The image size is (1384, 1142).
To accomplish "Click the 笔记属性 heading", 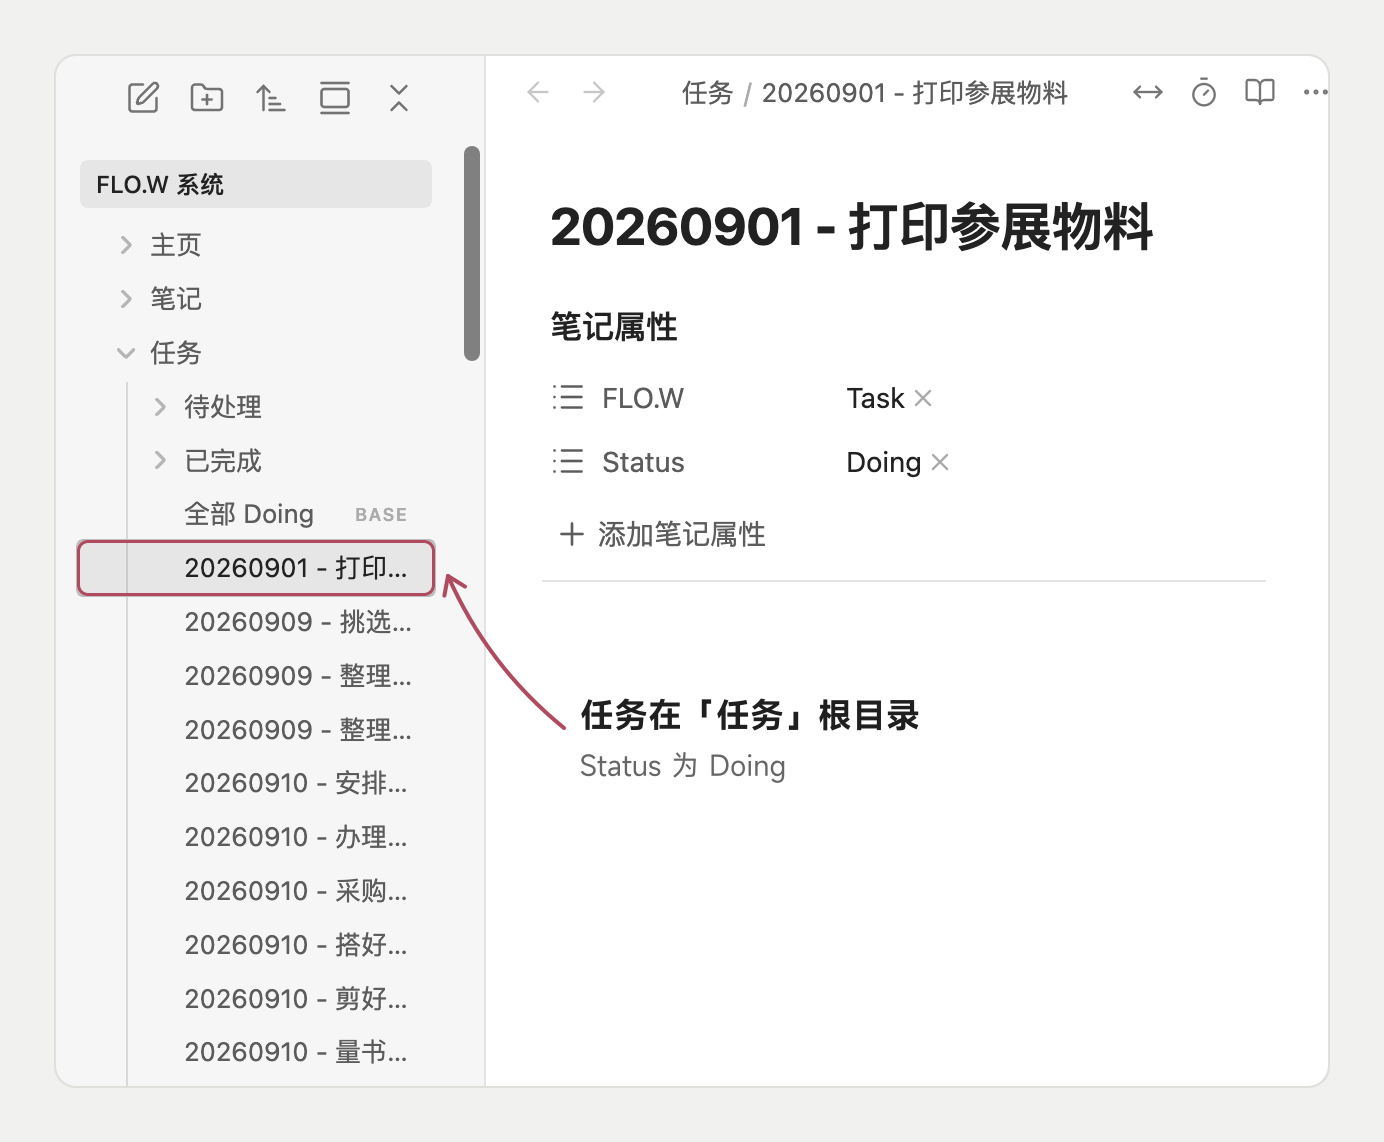I will [614, 327].
